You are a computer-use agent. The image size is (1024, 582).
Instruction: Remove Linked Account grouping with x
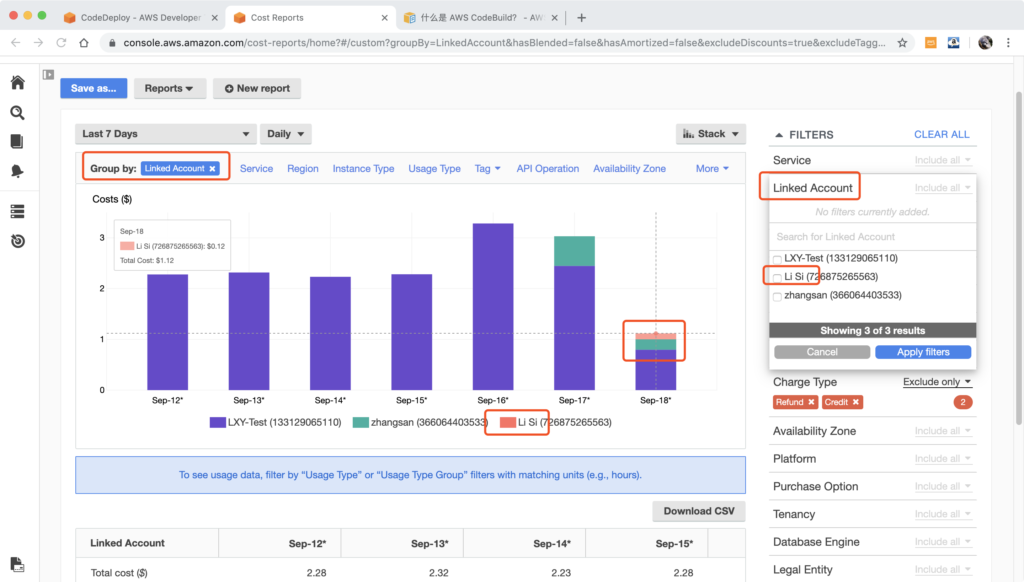[212, 169]
